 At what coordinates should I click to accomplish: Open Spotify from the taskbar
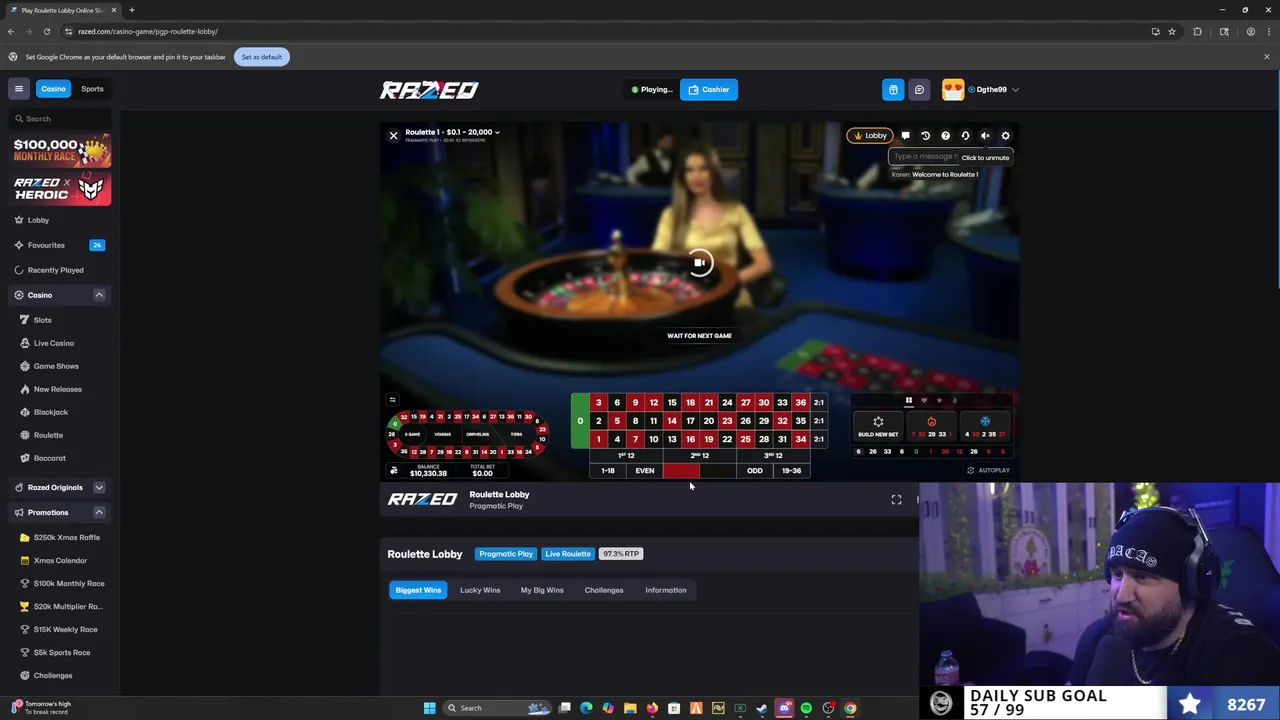[806, 708]
